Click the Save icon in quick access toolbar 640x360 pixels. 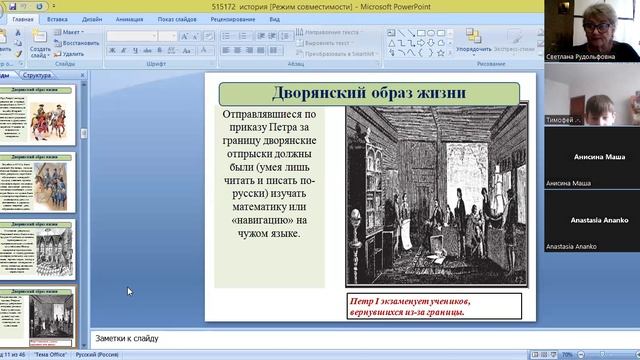tap(13, 7)
